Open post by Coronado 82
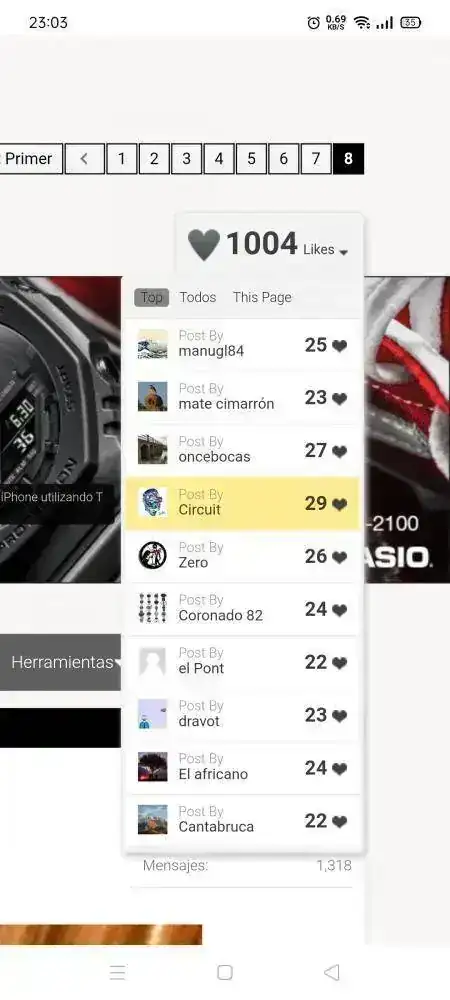The width and height of the screenshot is (450, 1000). [242, 609]
